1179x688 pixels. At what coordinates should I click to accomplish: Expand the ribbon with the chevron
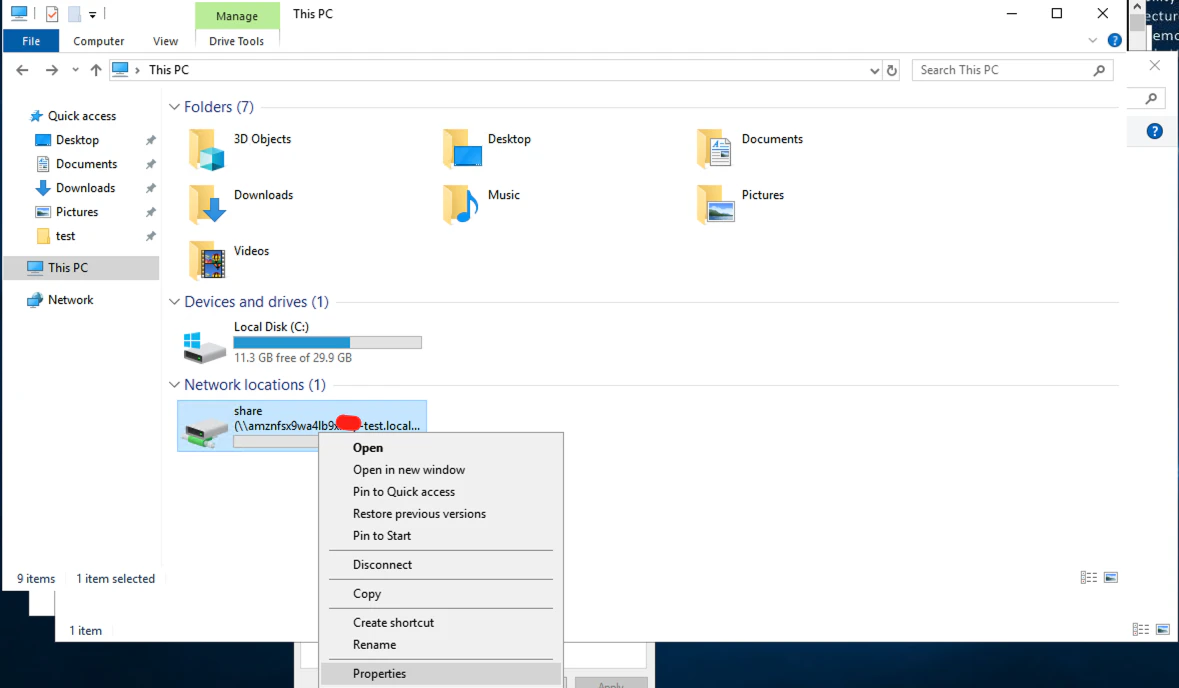coord(1093,41)
